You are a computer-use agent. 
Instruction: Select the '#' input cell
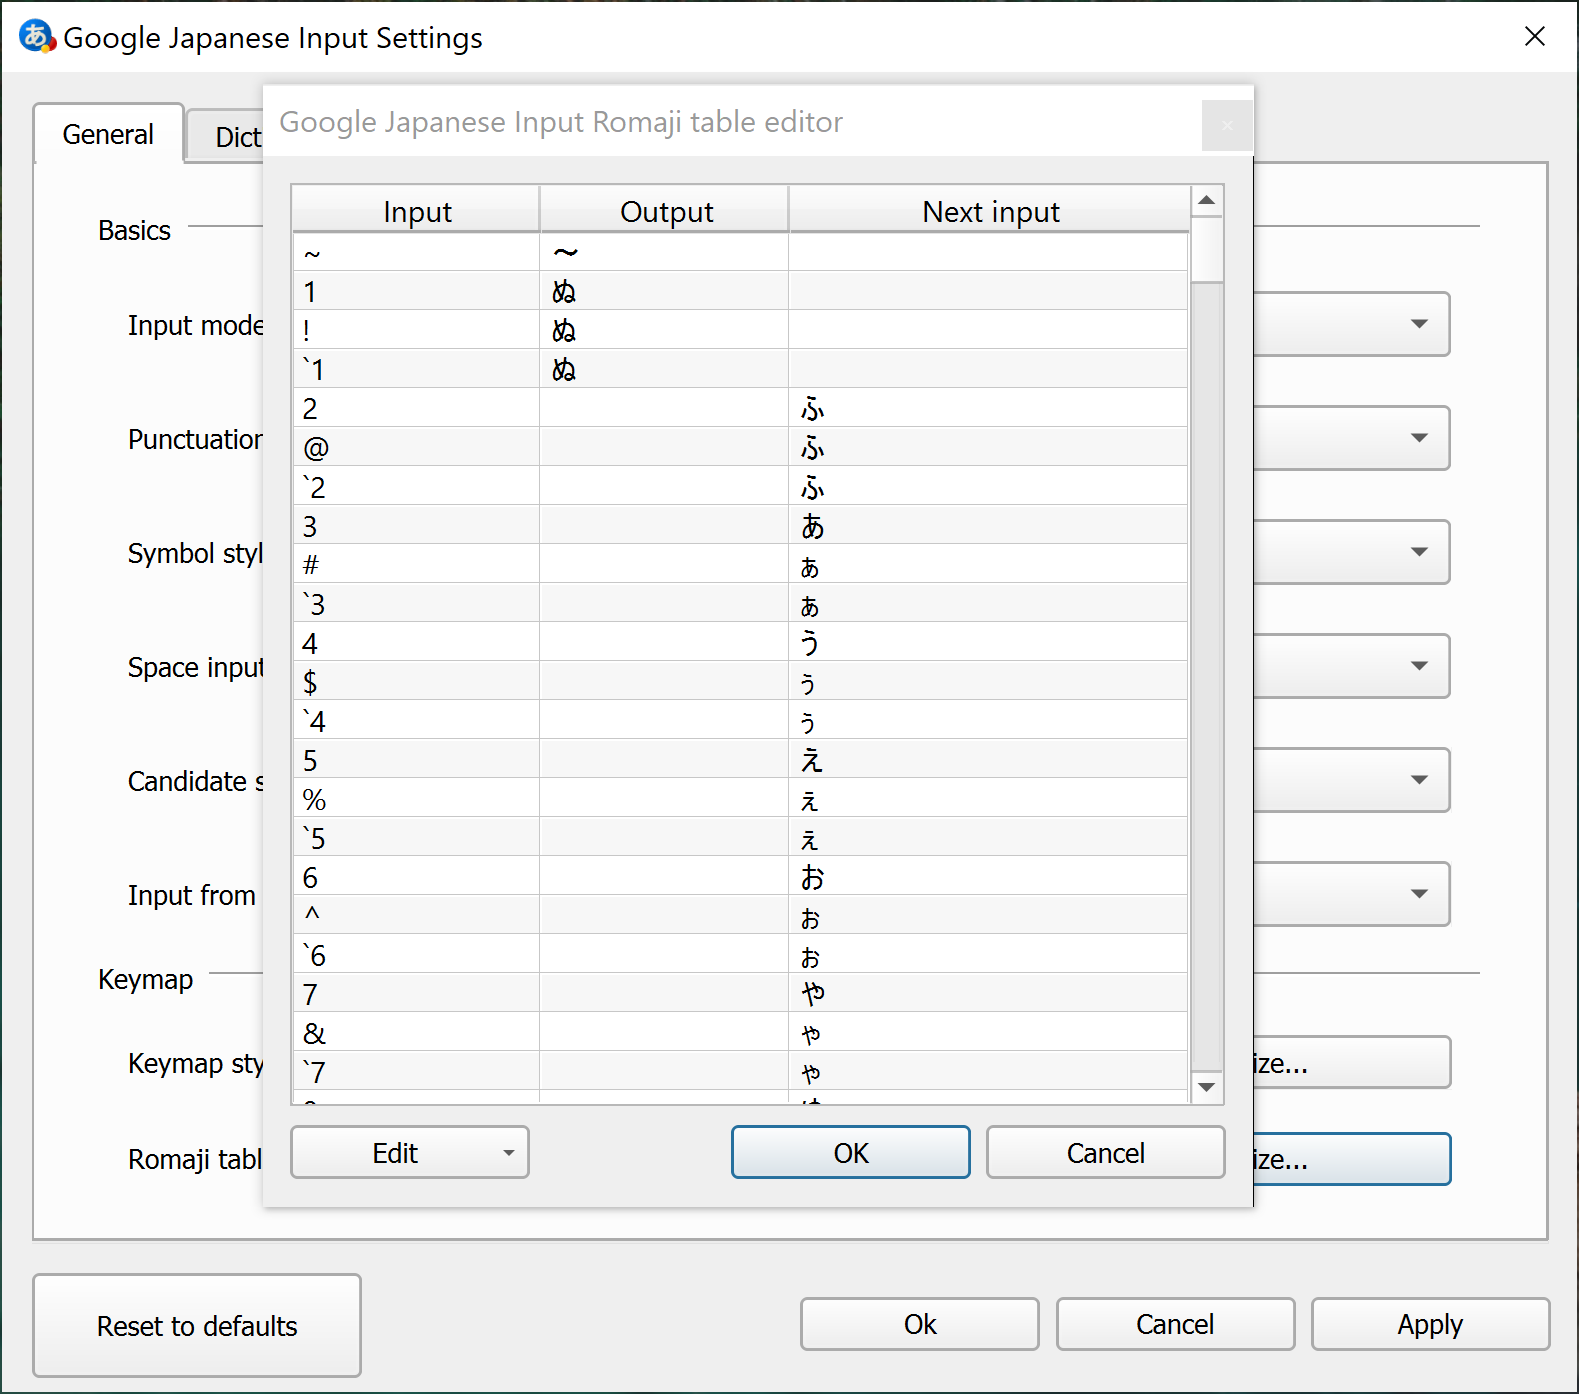pyautogui.click(x=417, y=565)
